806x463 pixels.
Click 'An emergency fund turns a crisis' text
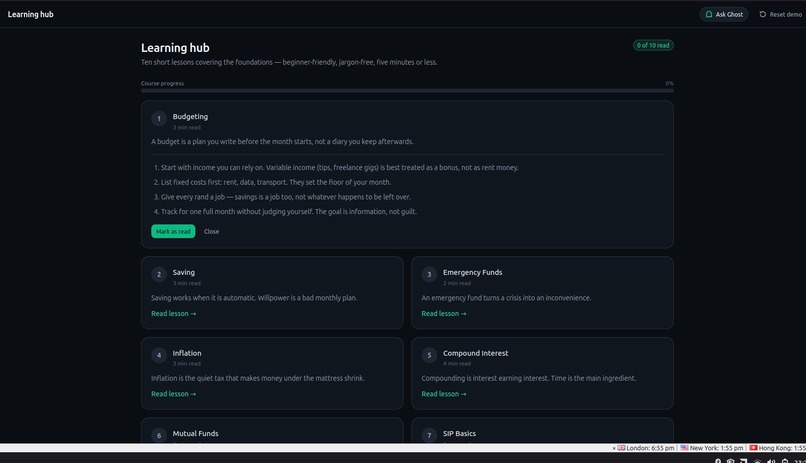pyautogui.click(x=506, y=298)
